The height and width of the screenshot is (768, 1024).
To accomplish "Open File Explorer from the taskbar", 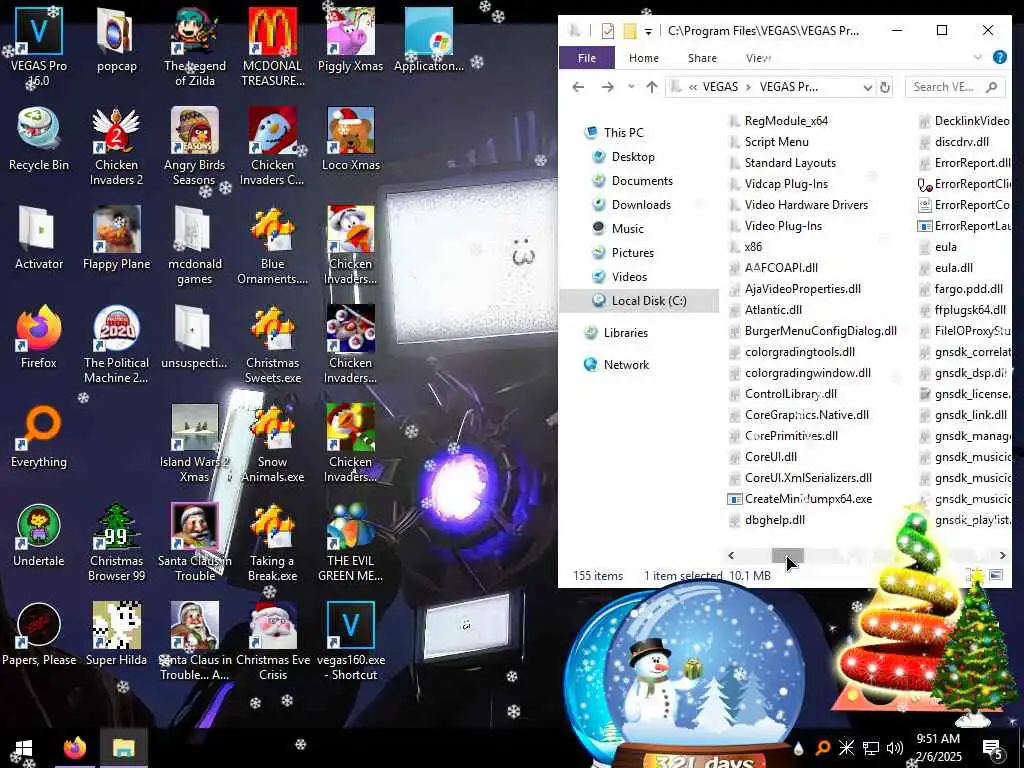I will click(x=123, y=748).
